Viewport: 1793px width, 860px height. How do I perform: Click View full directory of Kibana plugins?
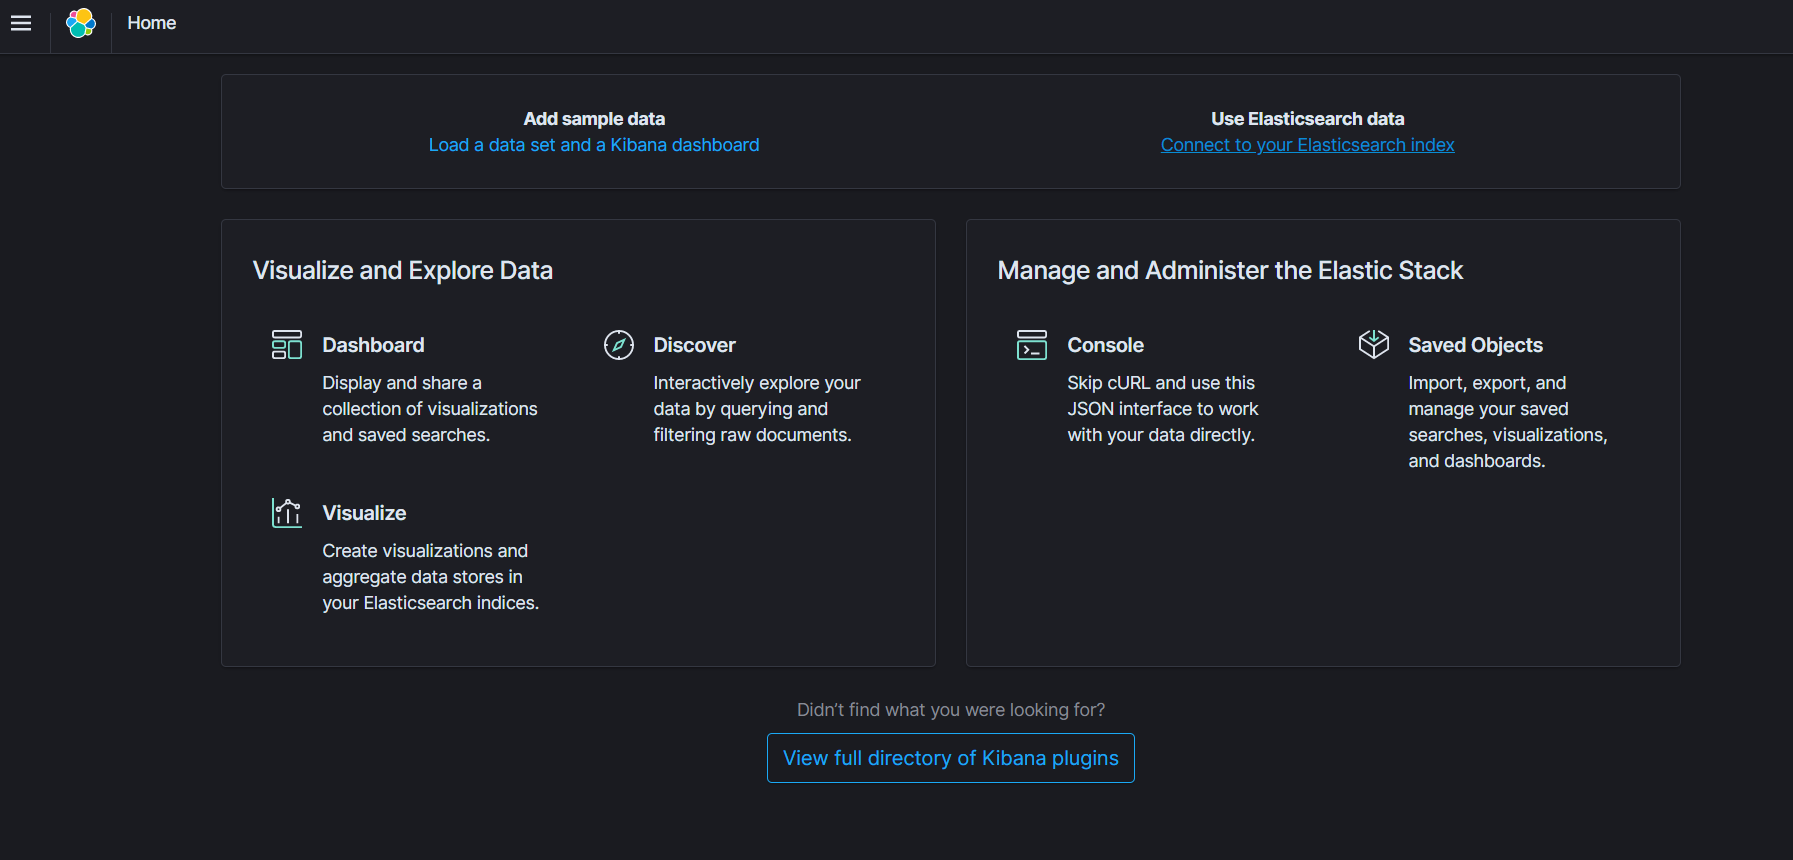click(950, 758)
